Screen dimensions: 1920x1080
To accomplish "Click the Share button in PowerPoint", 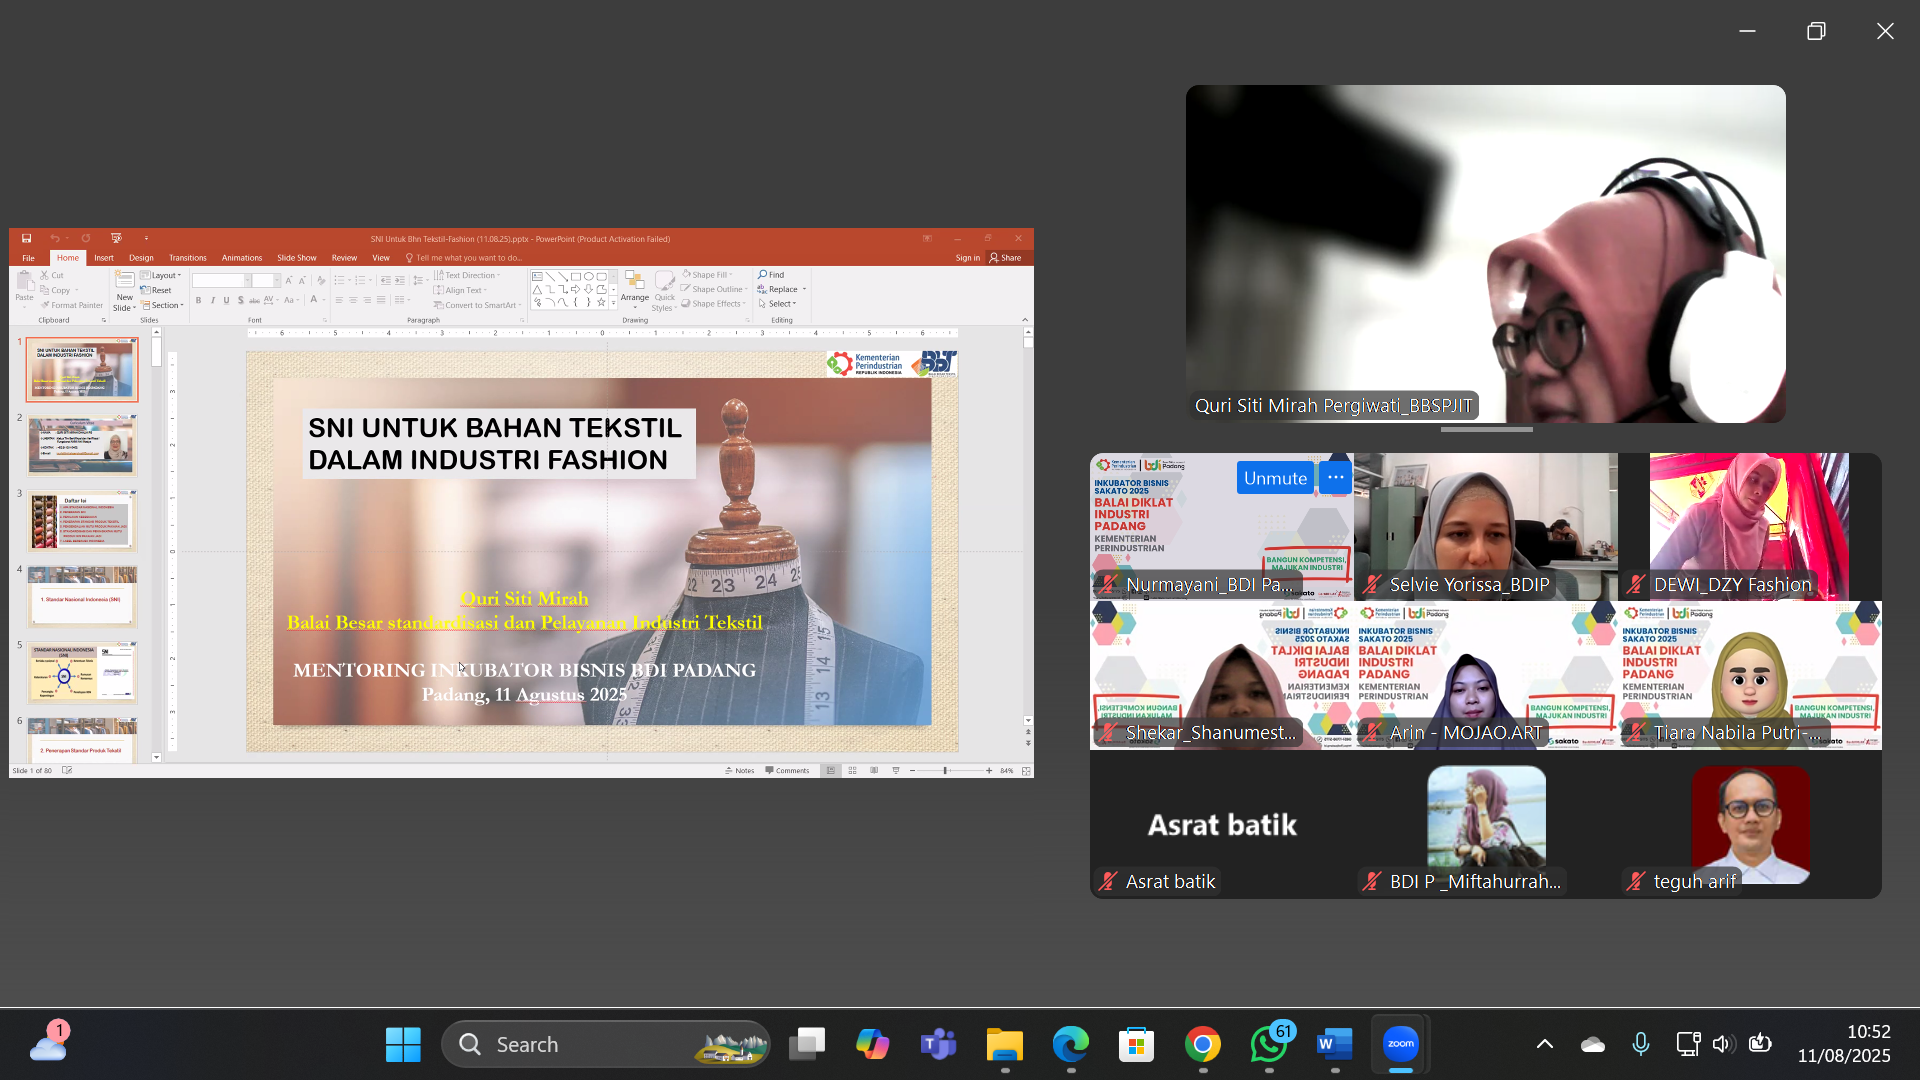I will pyautogui.click(x=1006, y=258).
